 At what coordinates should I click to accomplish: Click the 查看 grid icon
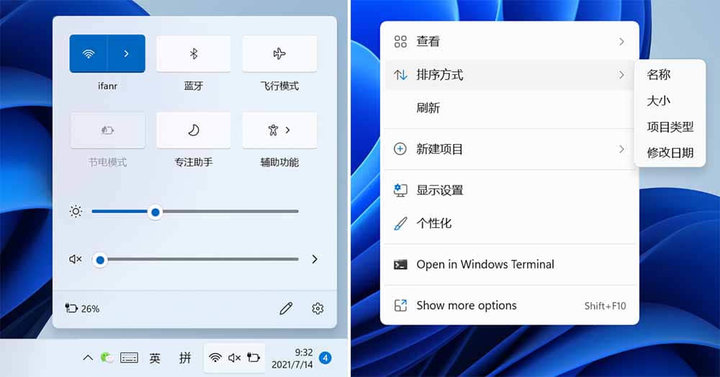(400, 42)
